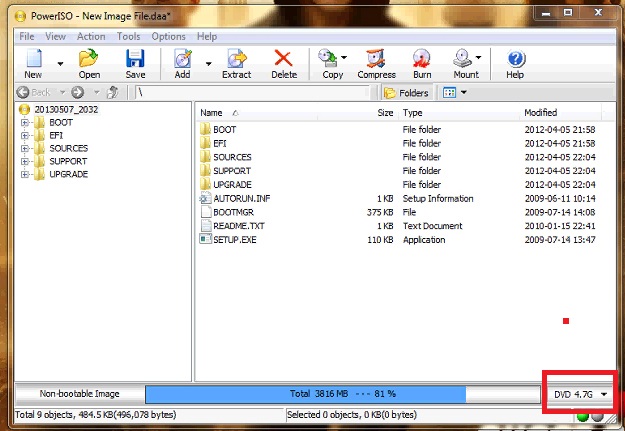Viewport: 625px width, 431px height.
Task: Open the DVD 4.7G media size dropdown
Action: click(x=579, y=394)
